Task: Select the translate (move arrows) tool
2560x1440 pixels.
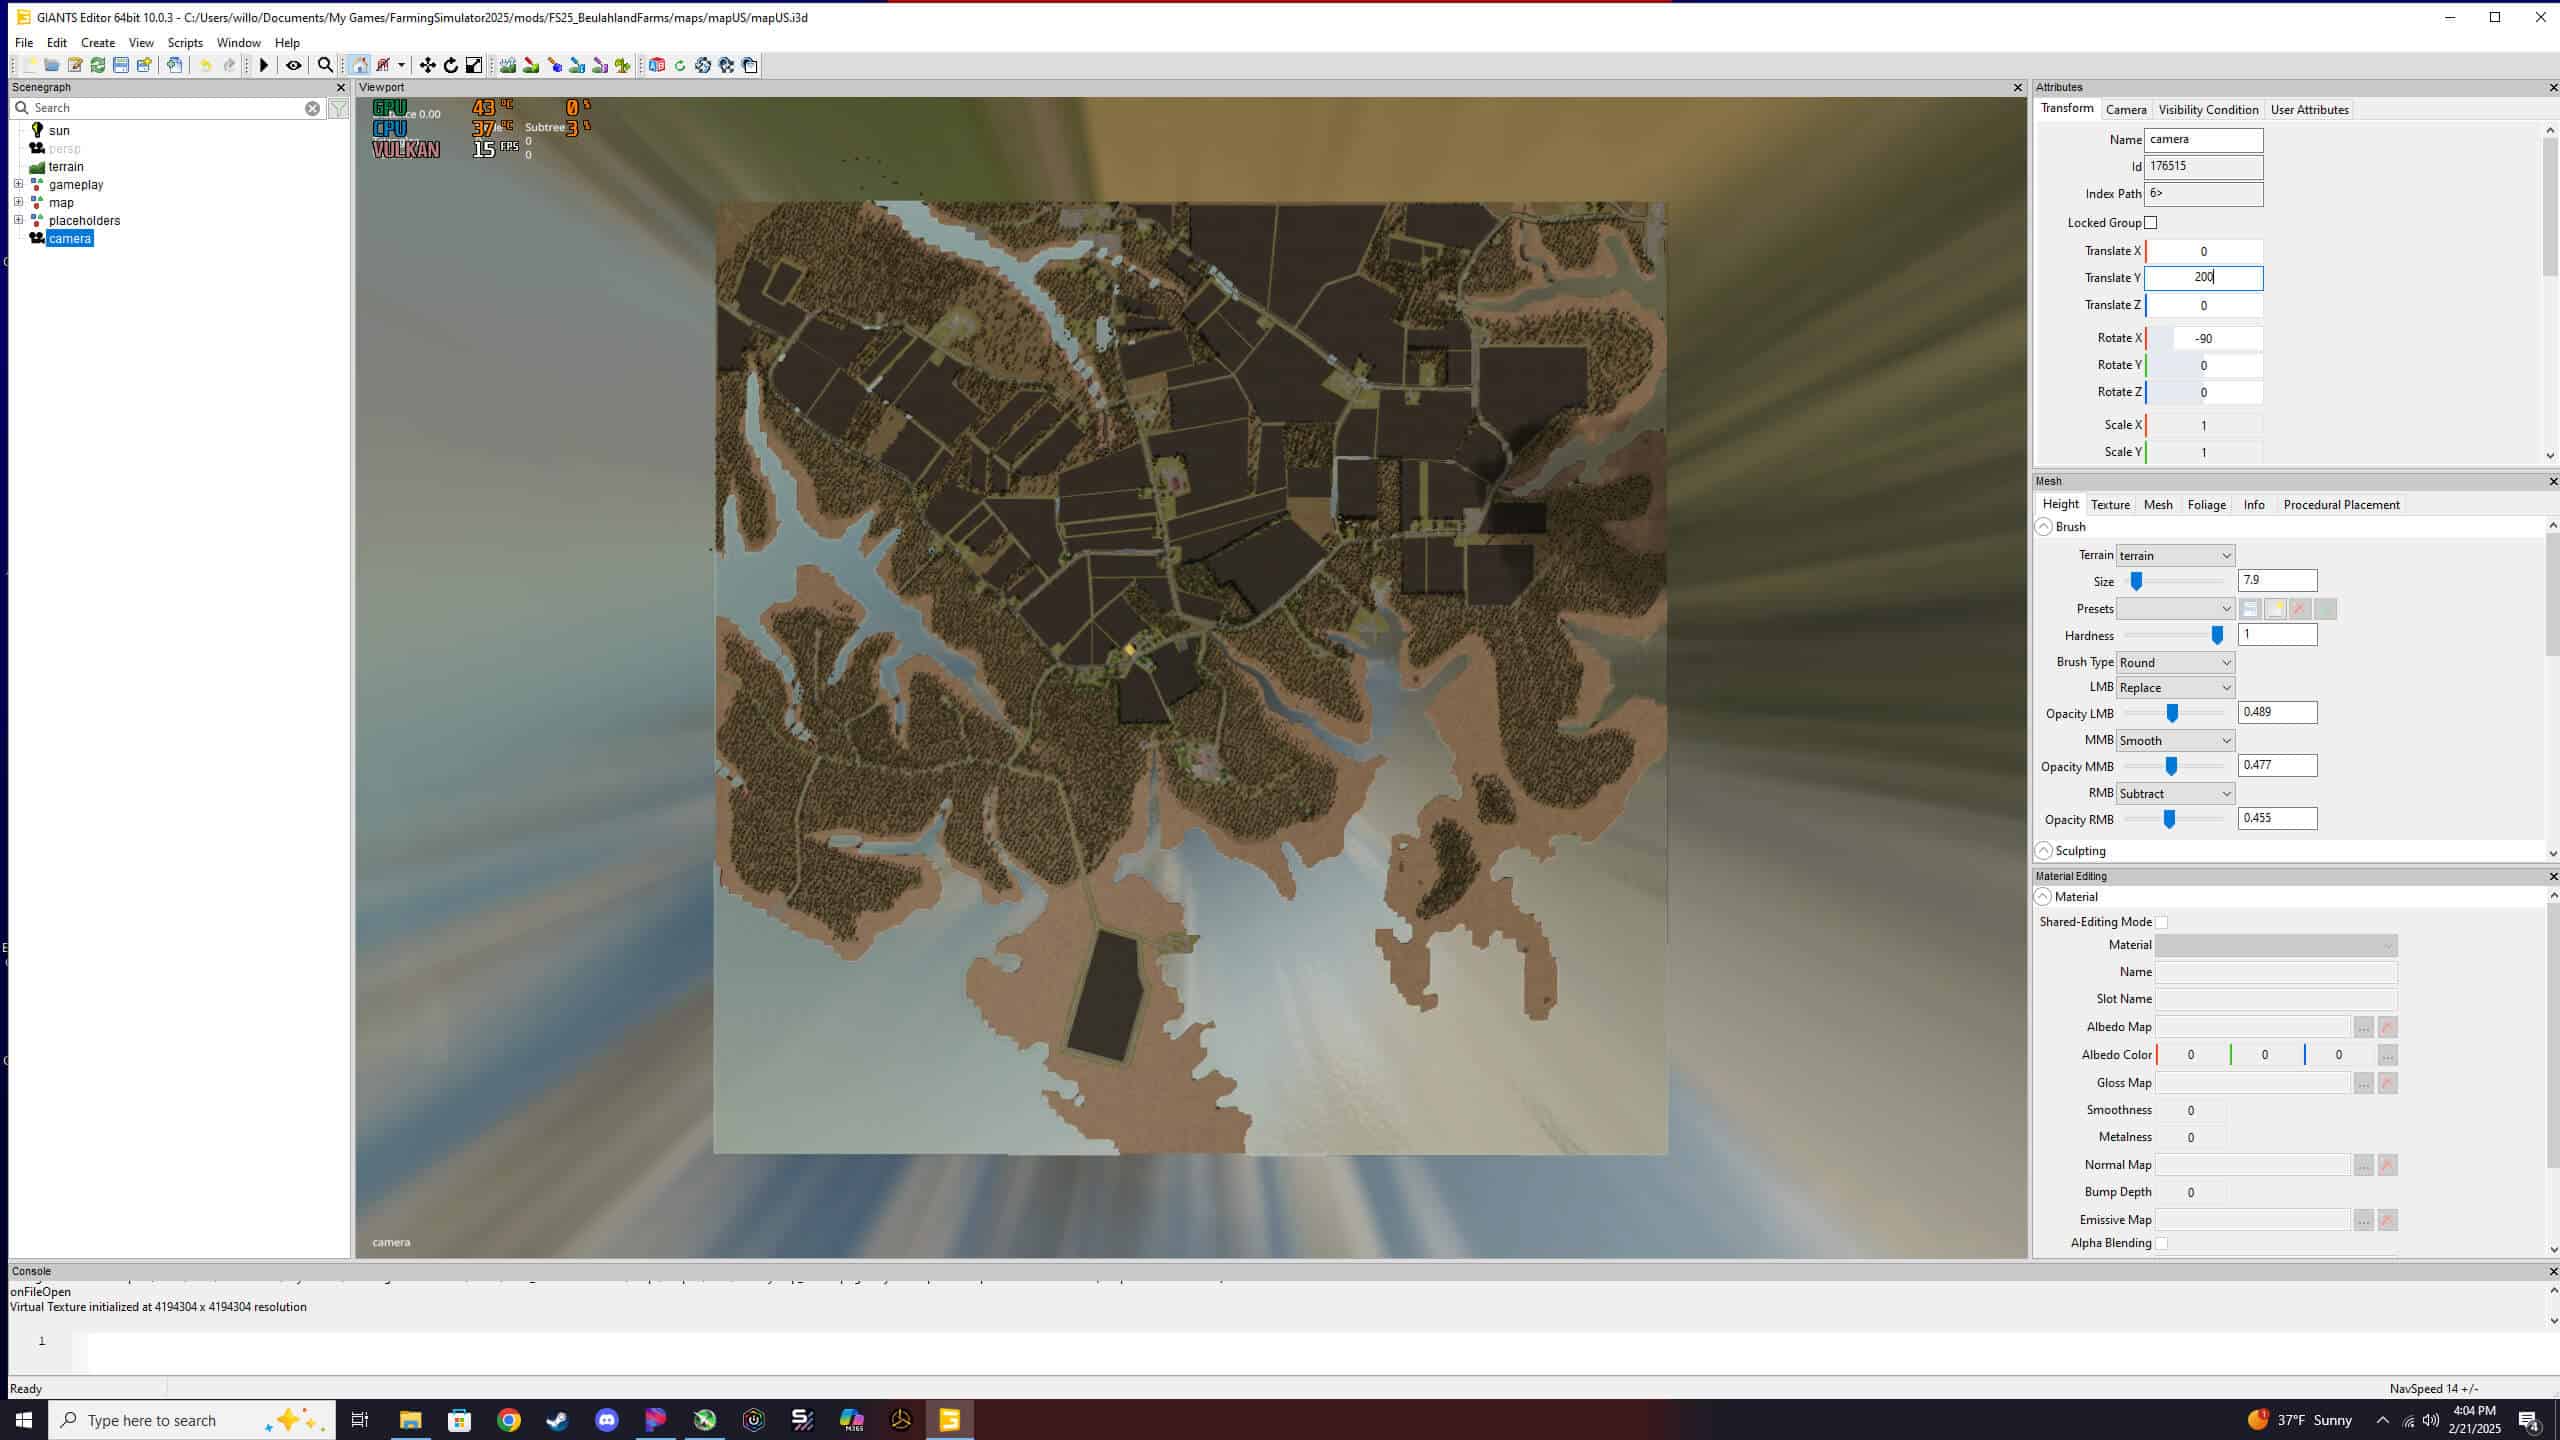Action: point(427,66)
